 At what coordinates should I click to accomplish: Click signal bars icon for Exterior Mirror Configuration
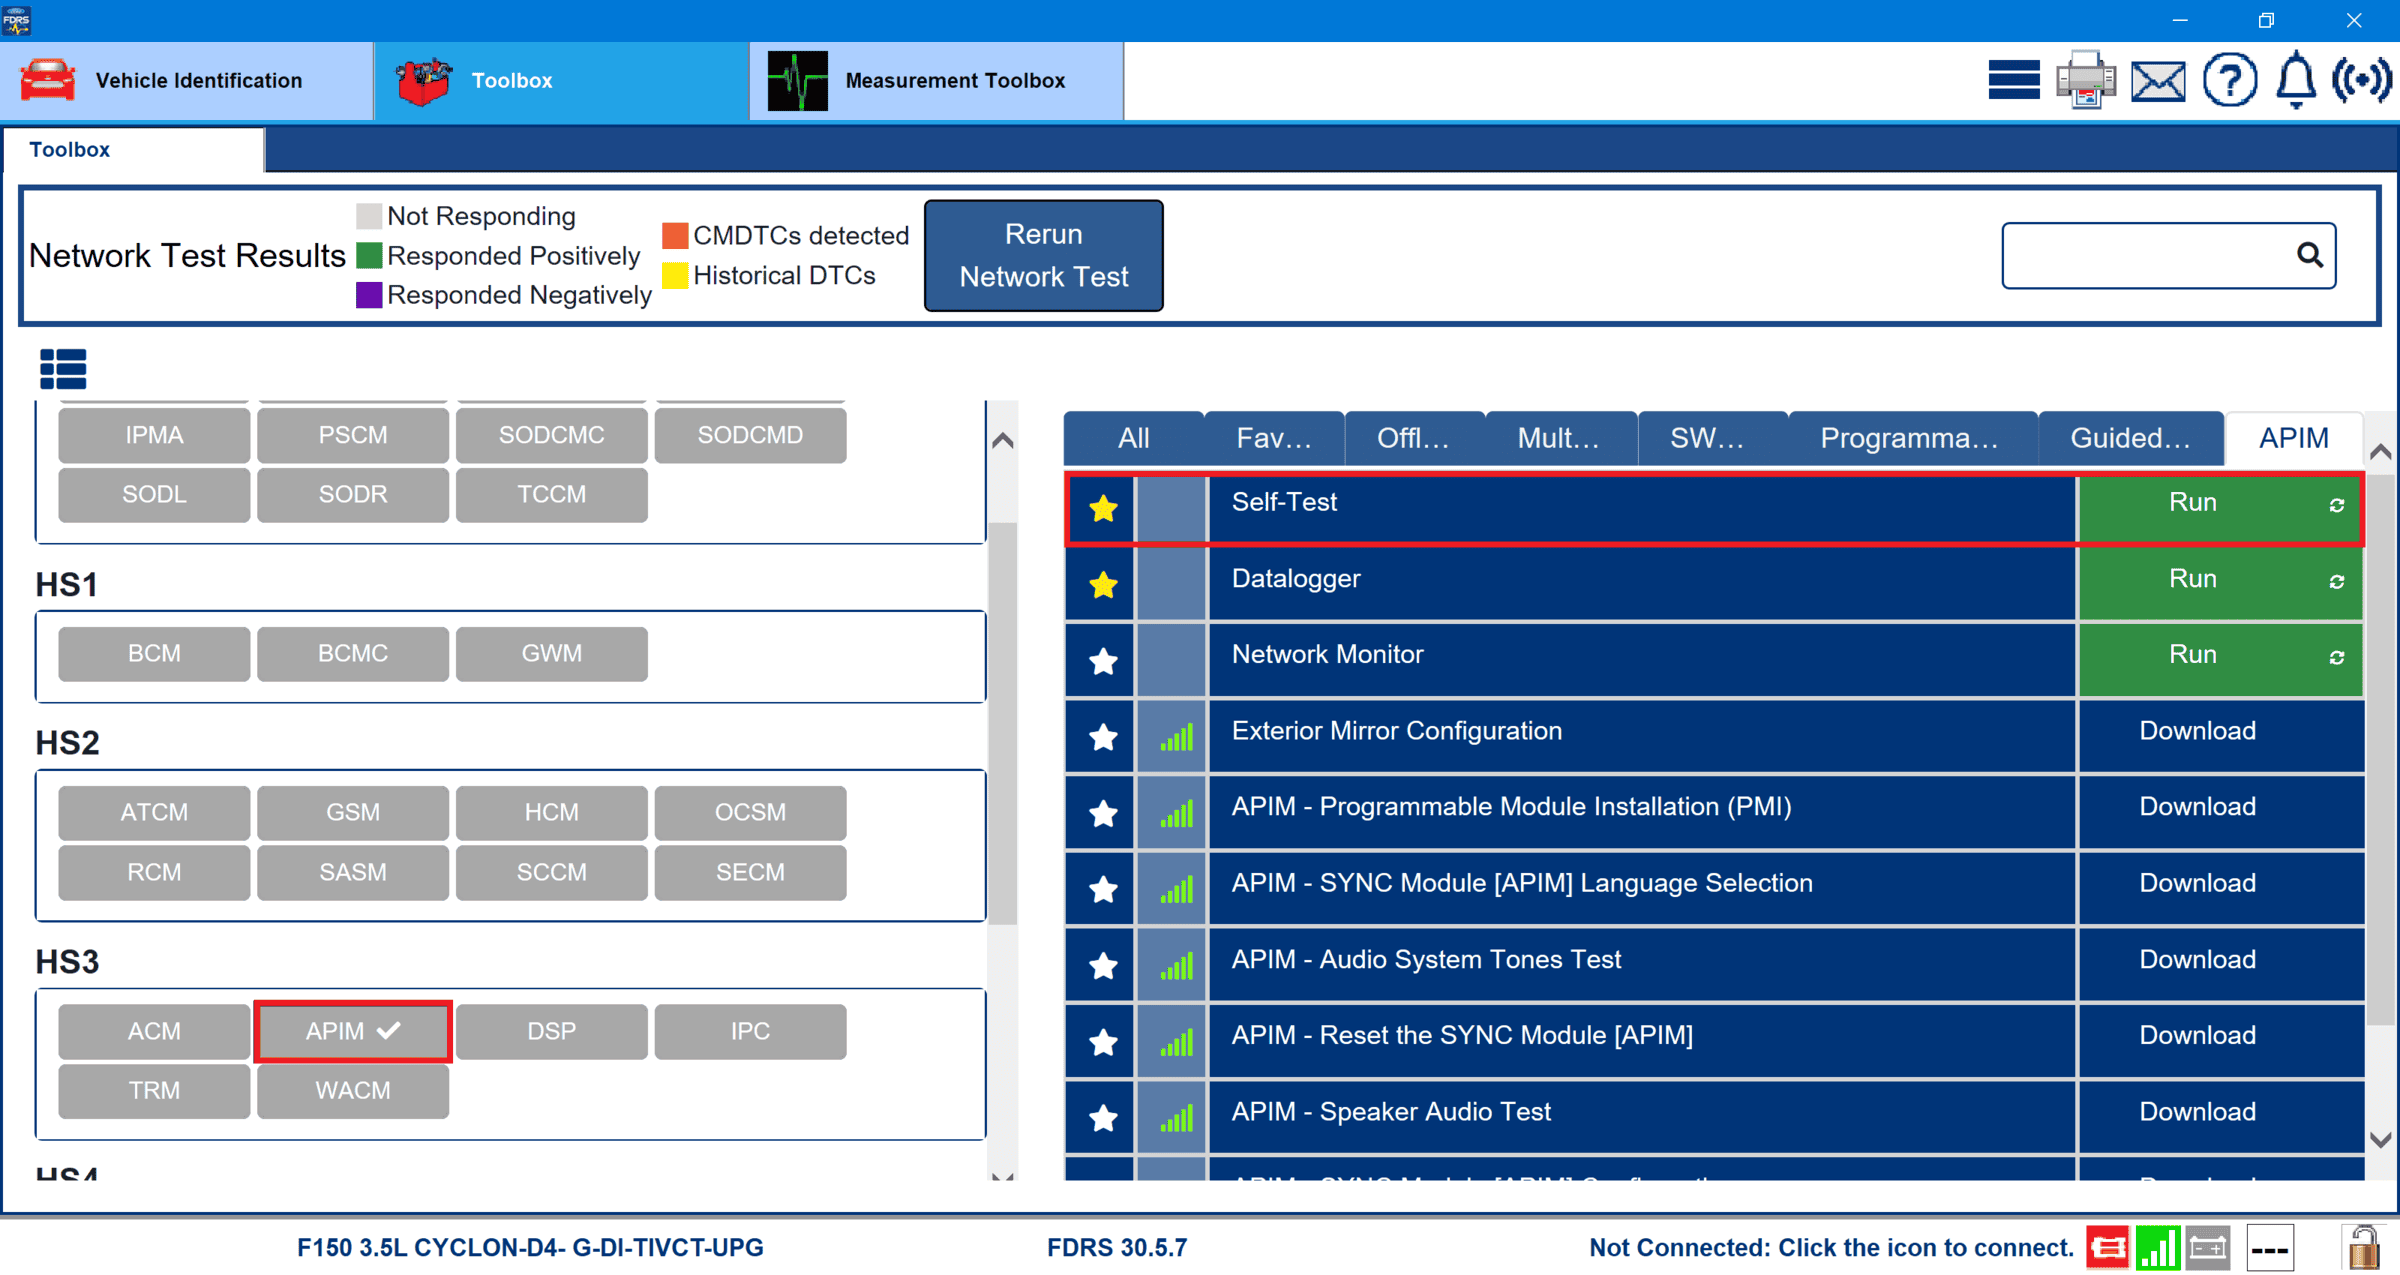click(1176, 737)
